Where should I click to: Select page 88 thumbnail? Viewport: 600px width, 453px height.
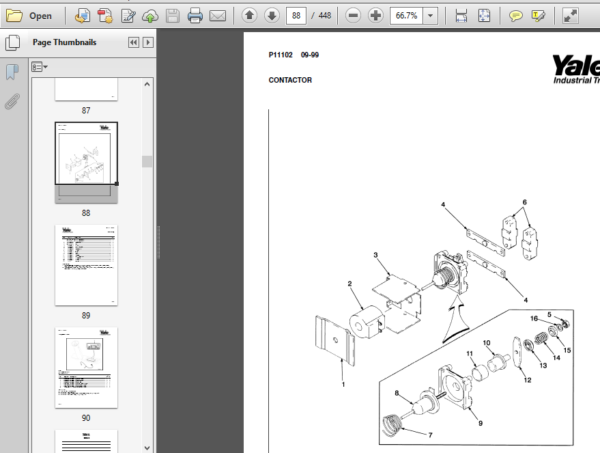86,163
